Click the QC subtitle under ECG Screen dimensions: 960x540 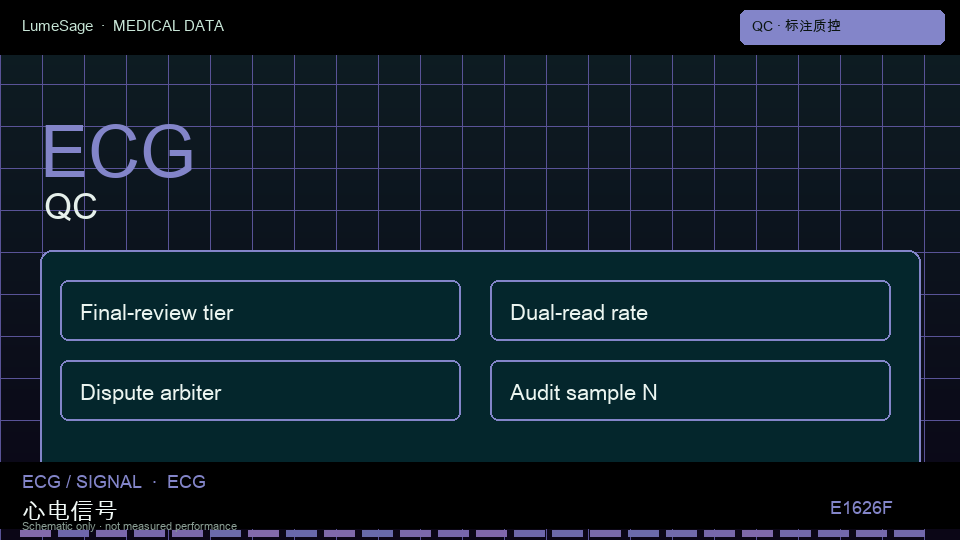click(x=71, y=206)
